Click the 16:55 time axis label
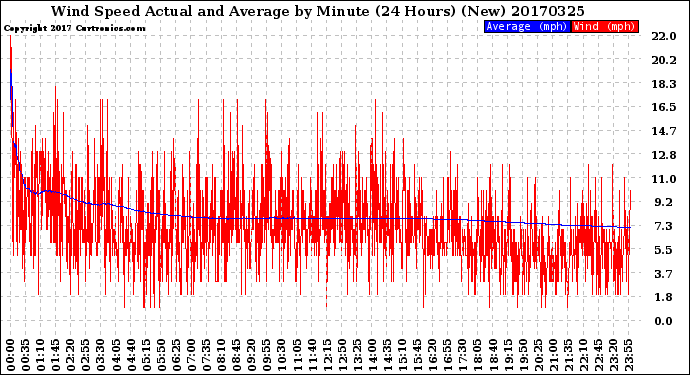This screenshot has width=690, height=375. (447, 355)
